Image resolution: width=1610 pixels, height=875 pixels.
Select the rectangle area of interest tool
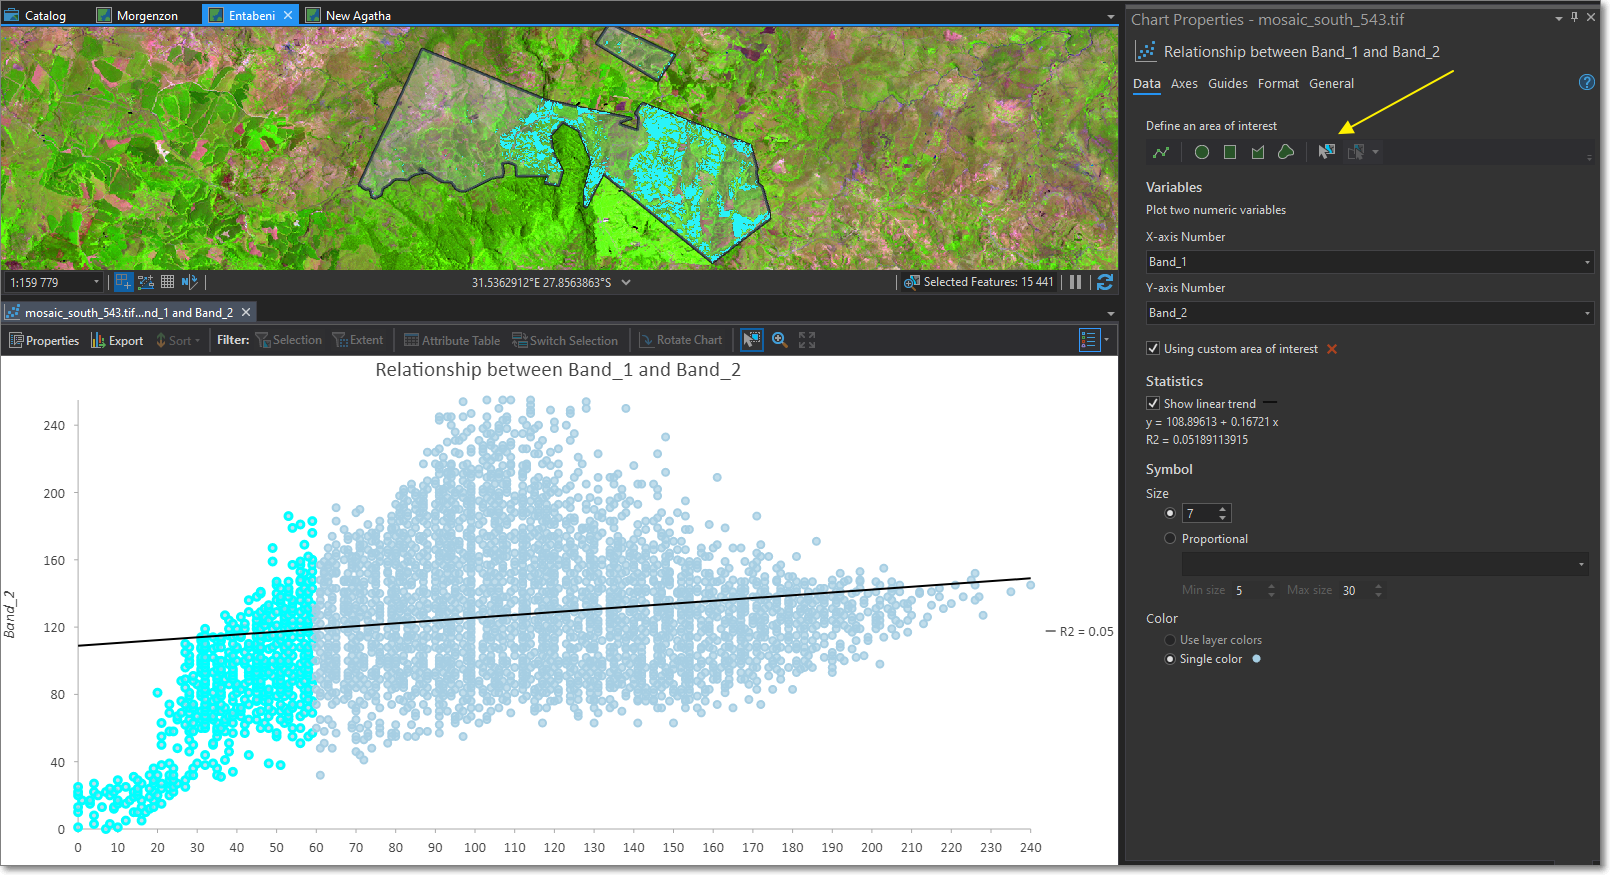pos(1230,152)
